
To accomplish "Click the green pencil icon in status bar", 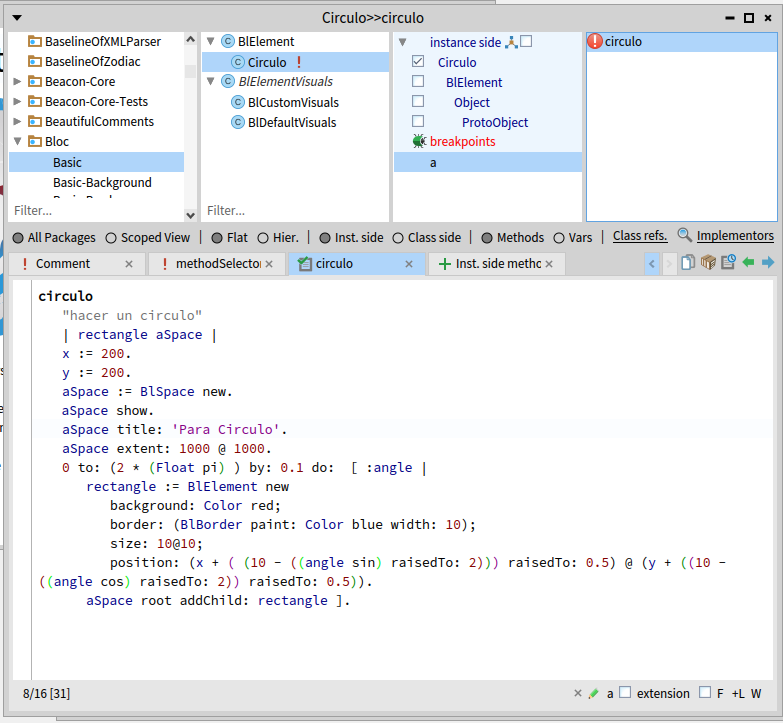I will [593, 693].
